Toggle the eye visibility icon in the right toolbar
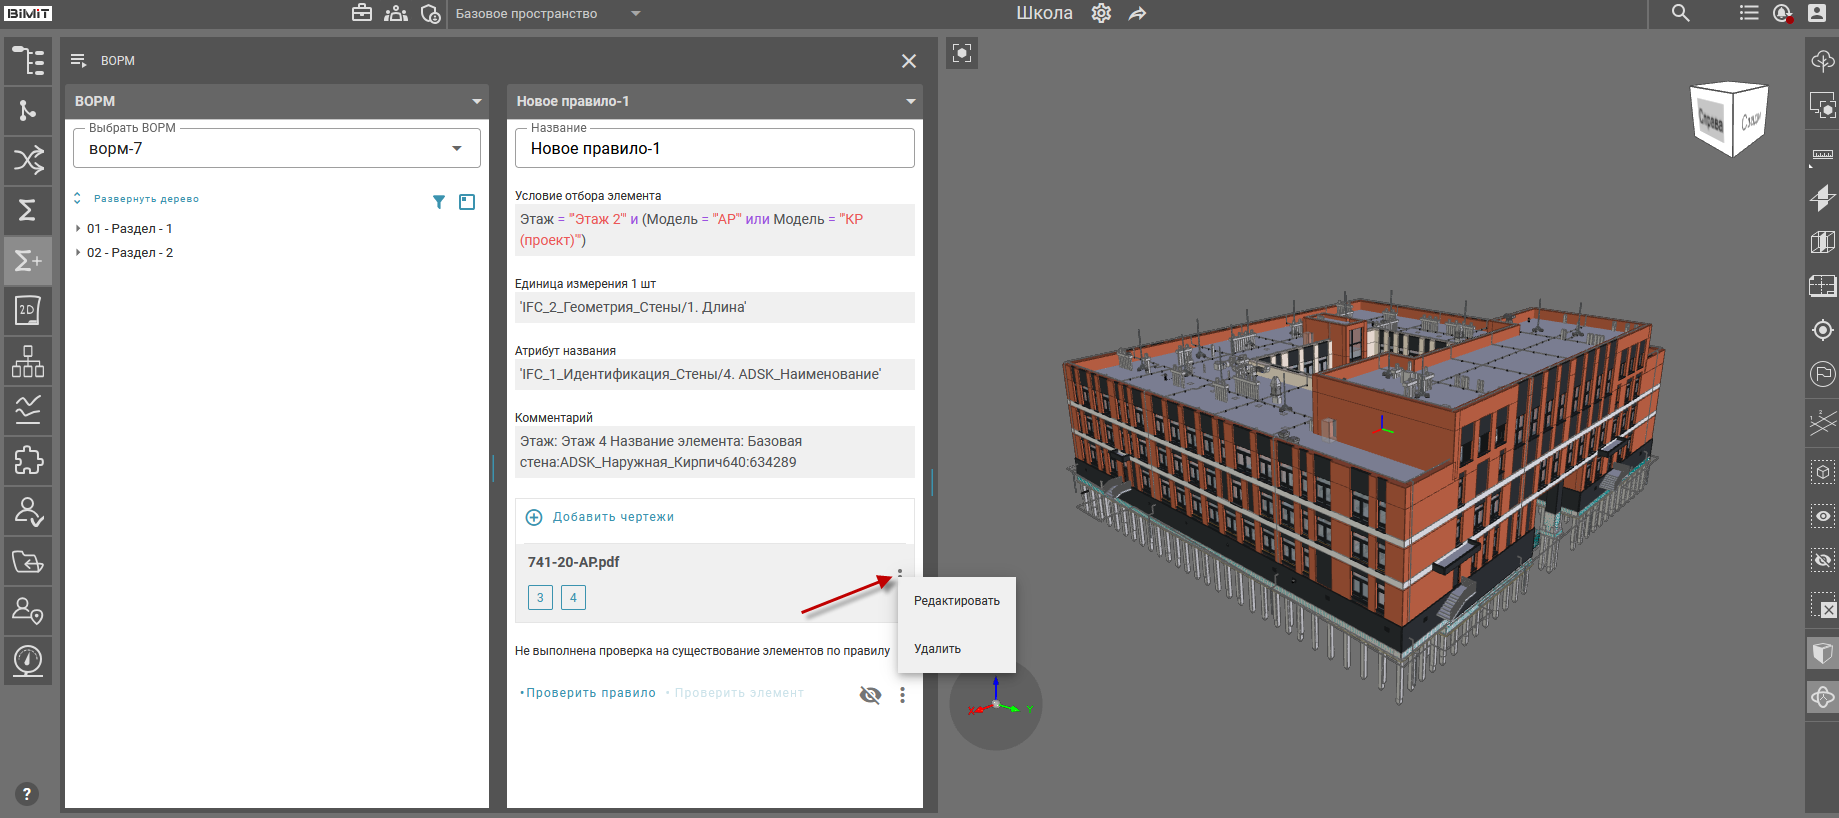The height and width of the screenshot is (818, 1839). (1822, 516)
